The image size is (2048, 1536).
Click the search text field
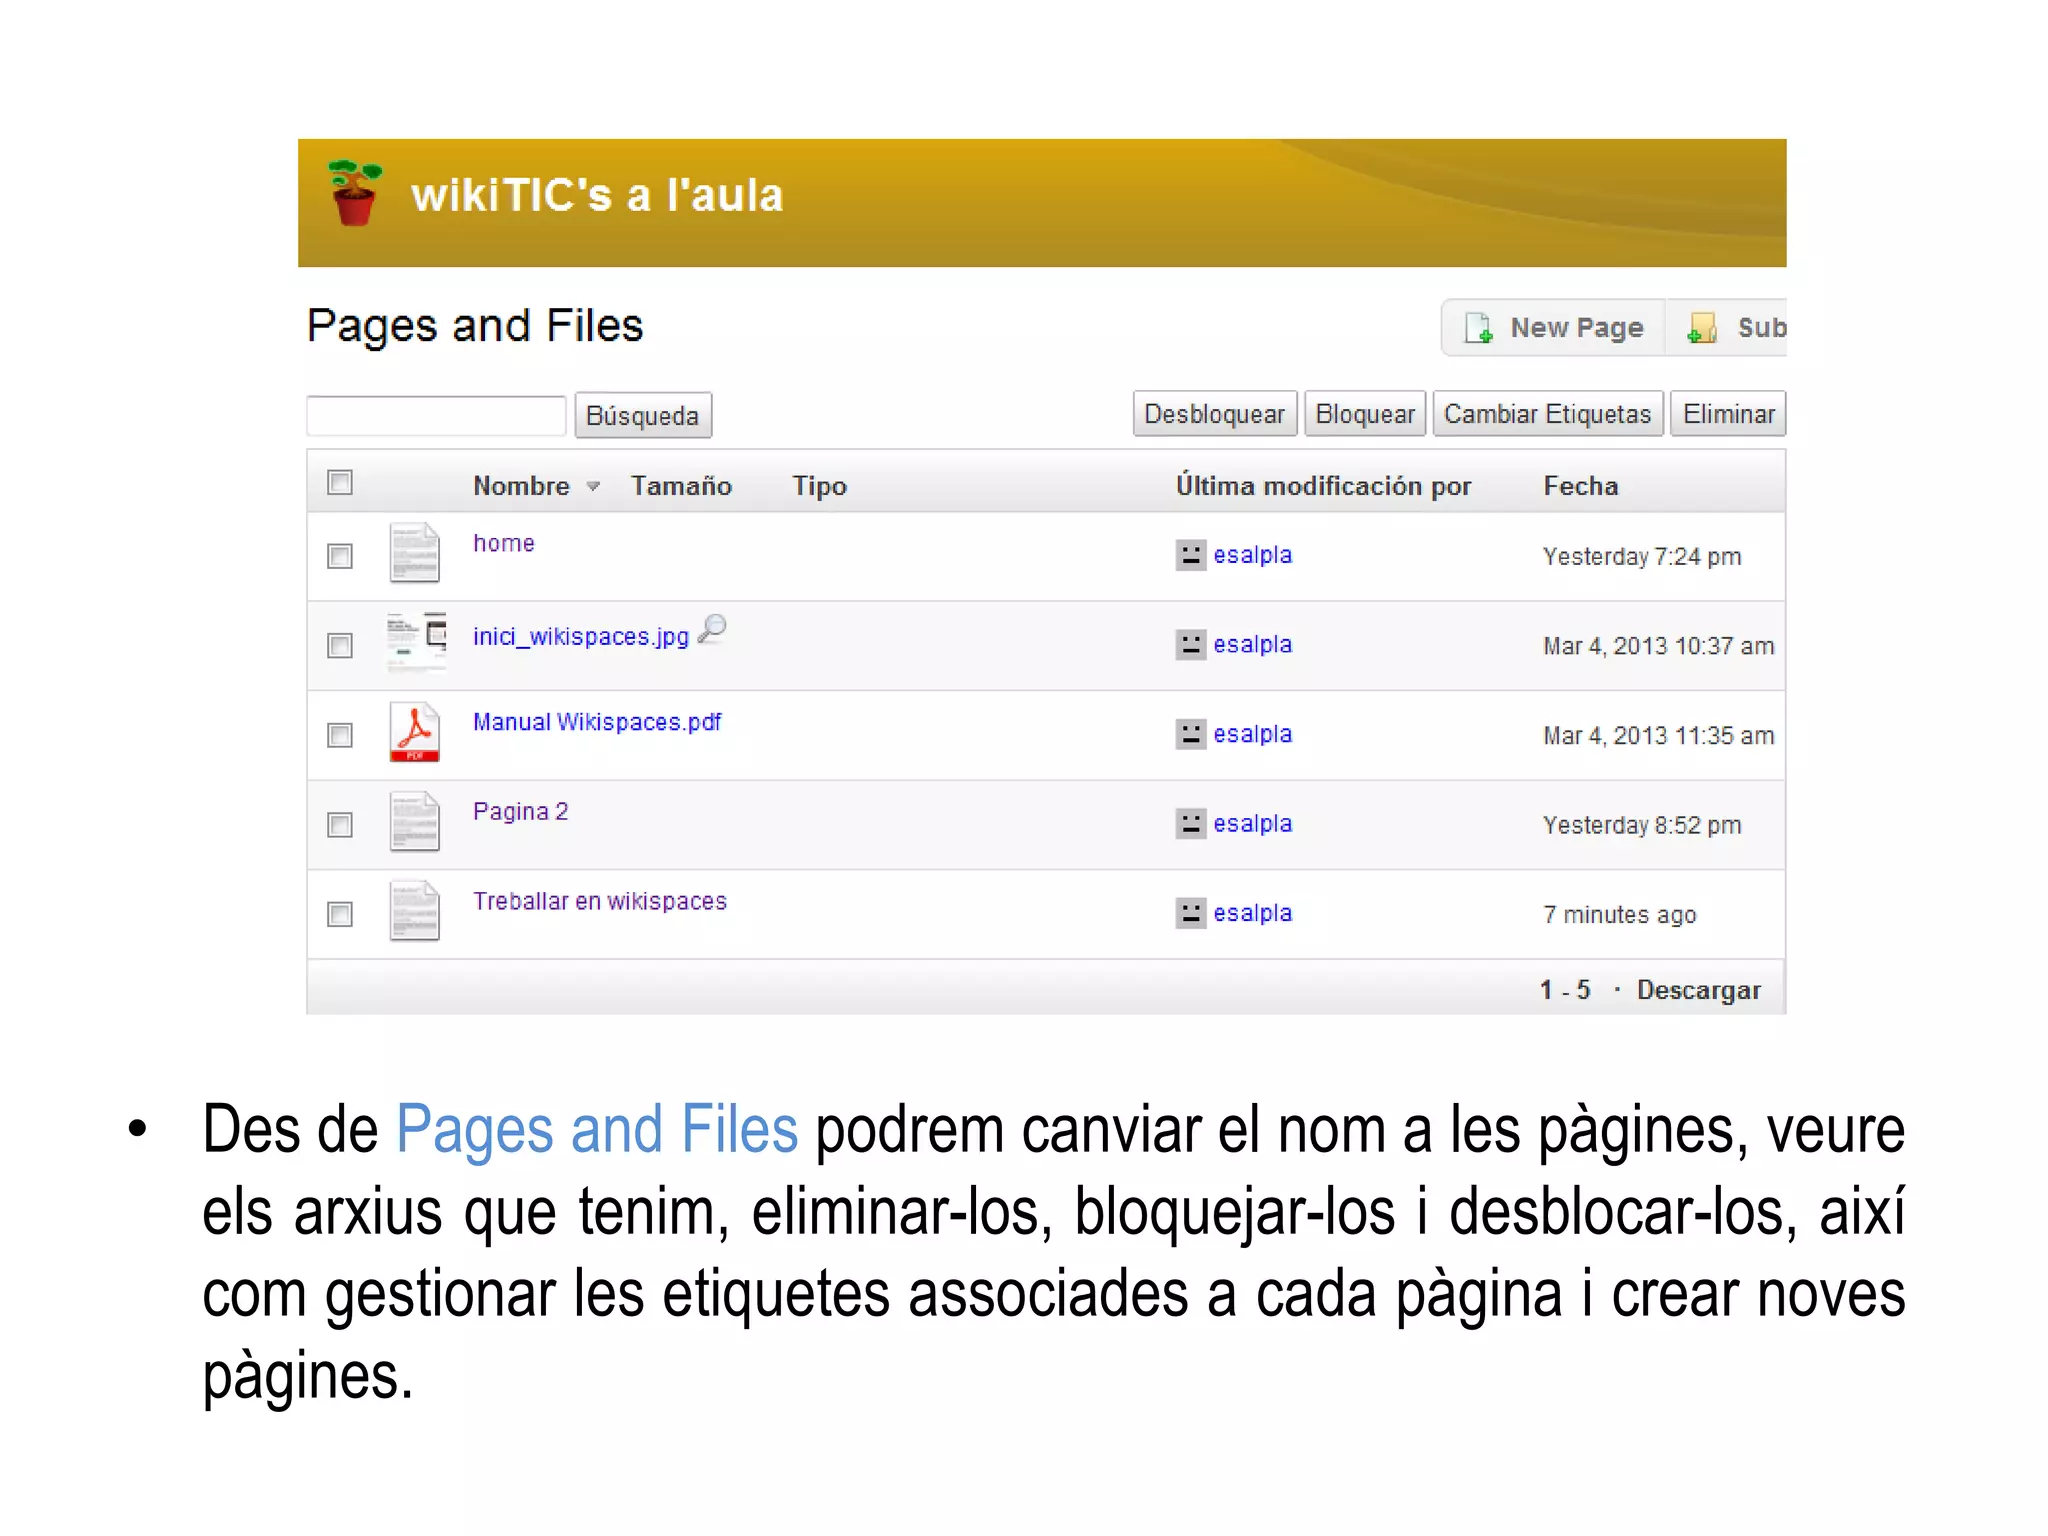436,416
